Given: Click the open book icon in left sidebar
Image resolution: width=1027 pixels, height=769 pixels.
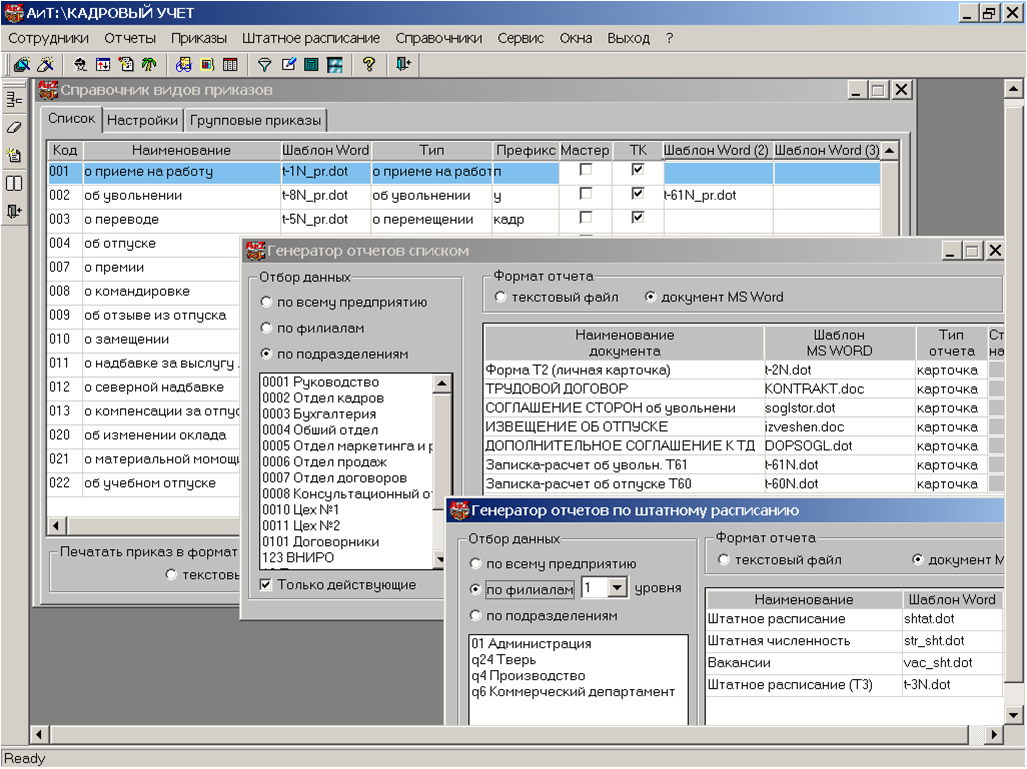Looking at the screenshot, I should coord(14,183).
